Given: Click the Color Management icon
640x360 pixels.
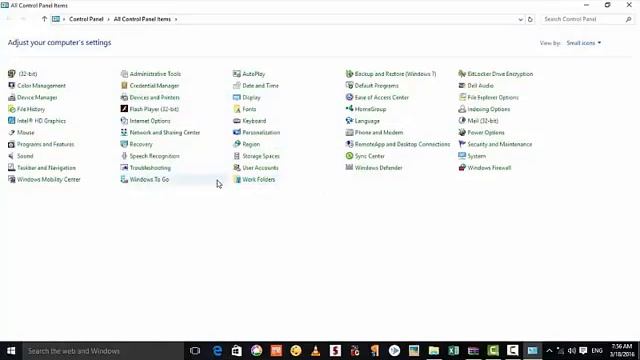Looking at the screenshot, I should click(11, 86).
